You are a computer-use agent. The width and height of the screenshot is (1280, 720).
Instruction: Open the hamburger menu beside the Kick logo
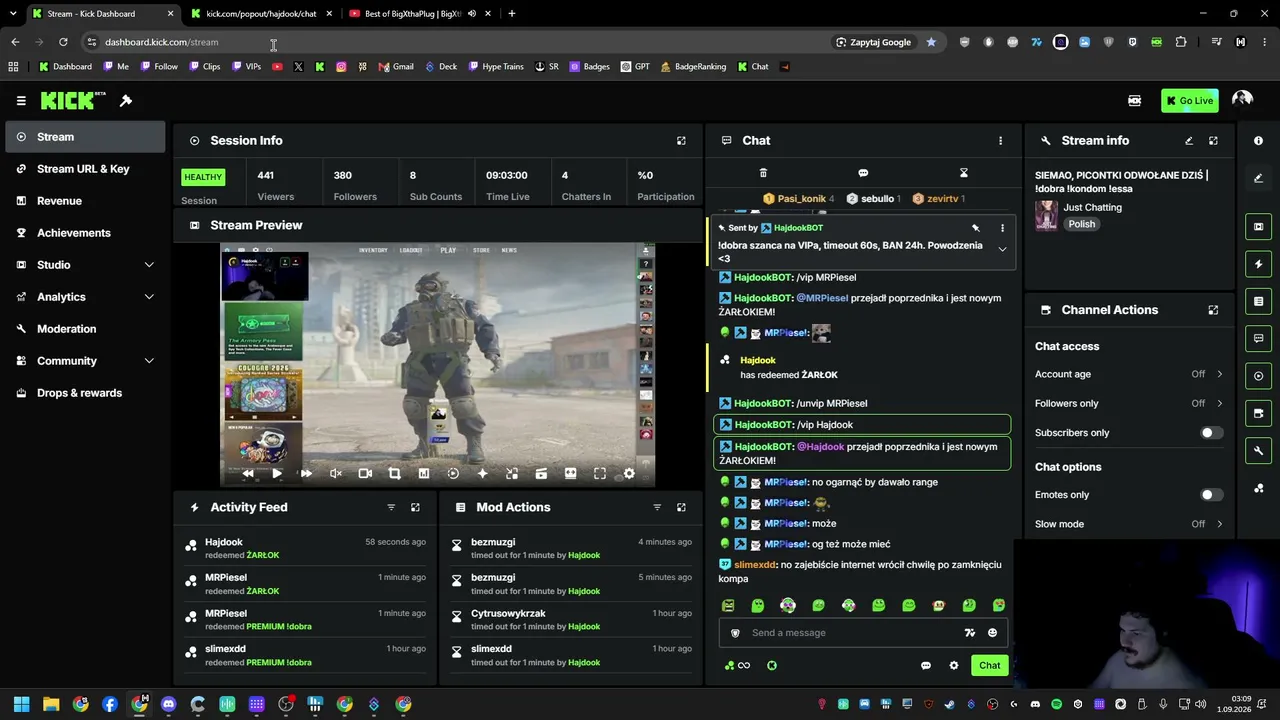coord(21,100)
